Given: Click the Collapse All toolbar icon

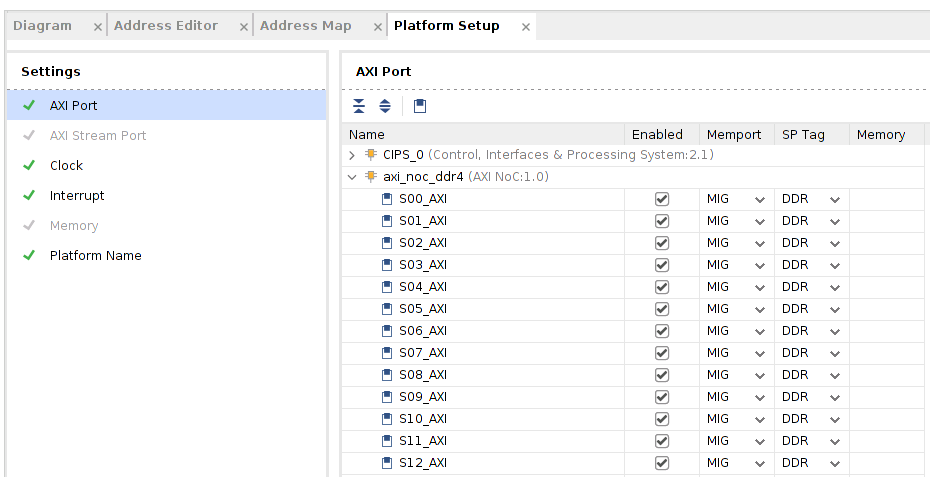Looking at the screenshot, I should 359,106.
